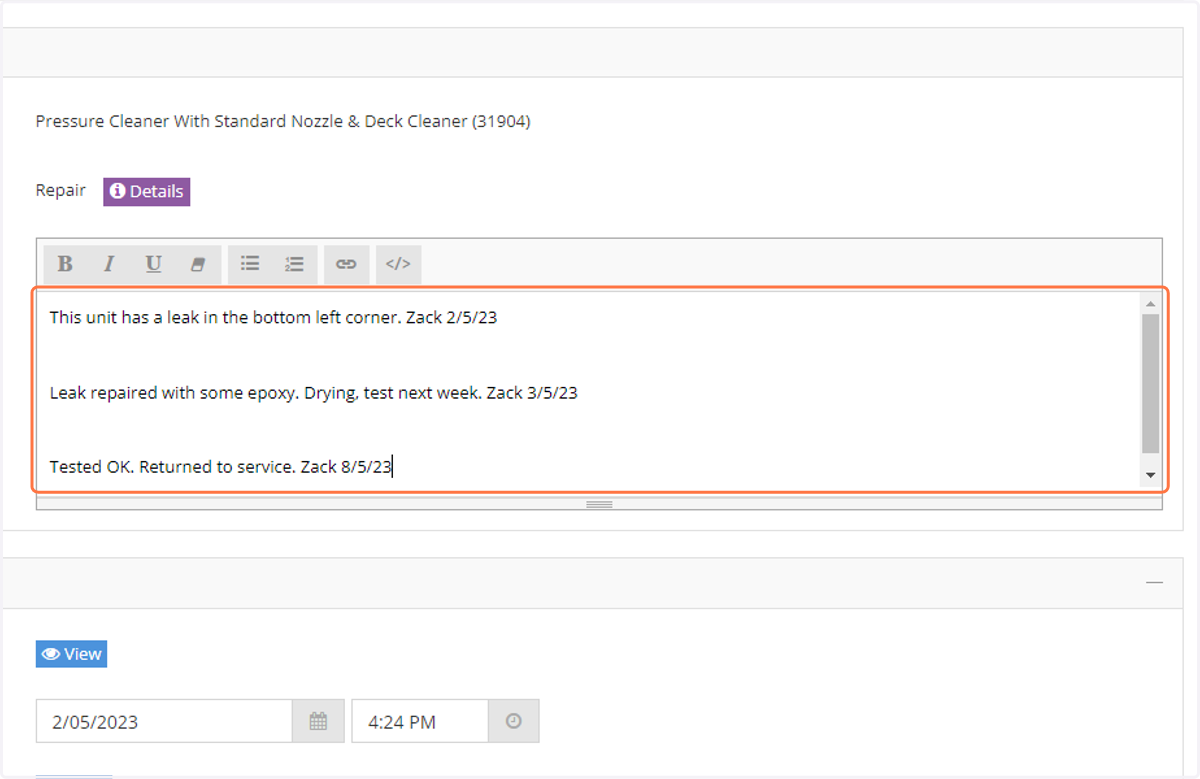This screenshot has width=1200, height=779.
Task: Click the notes editor scrollbar thumb
Action: (x=1150, y=384)
